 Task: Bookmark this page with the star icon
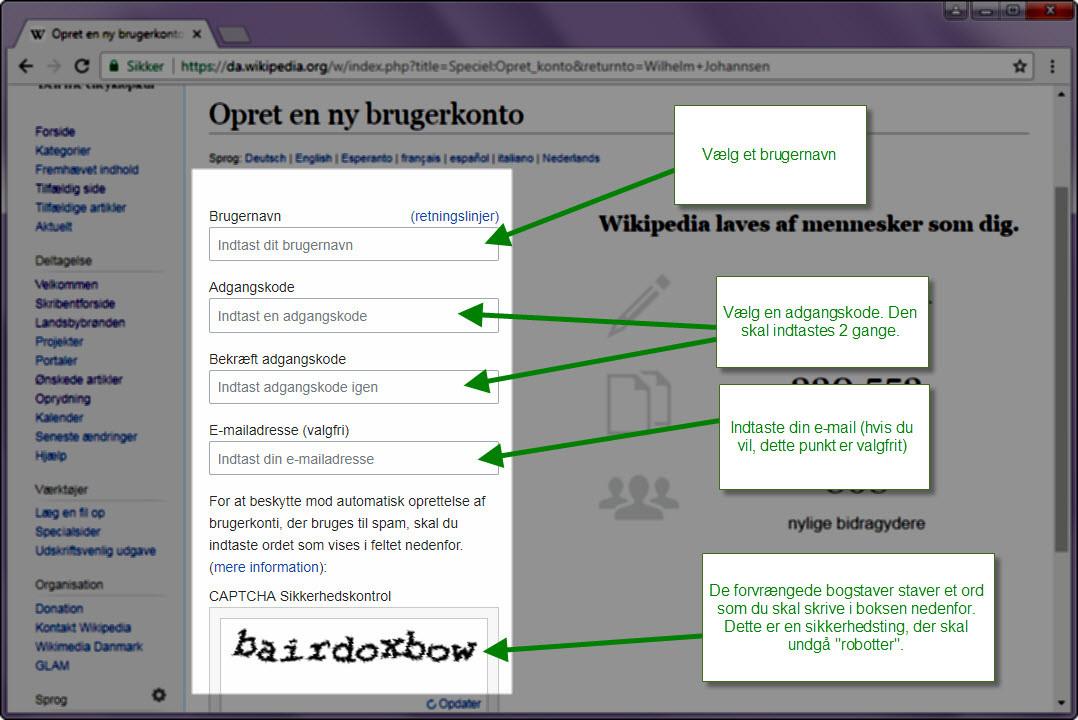point(1020,66)
